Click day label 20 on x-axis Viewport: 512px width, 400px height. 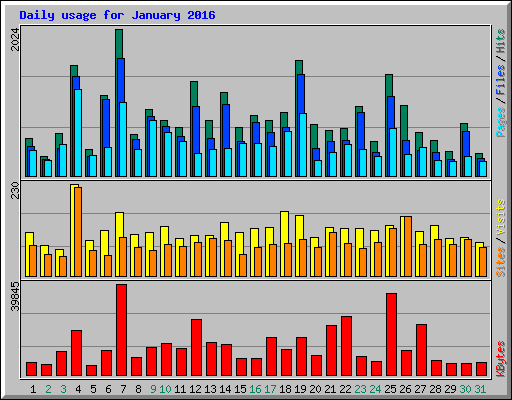(x=315, y=389)
